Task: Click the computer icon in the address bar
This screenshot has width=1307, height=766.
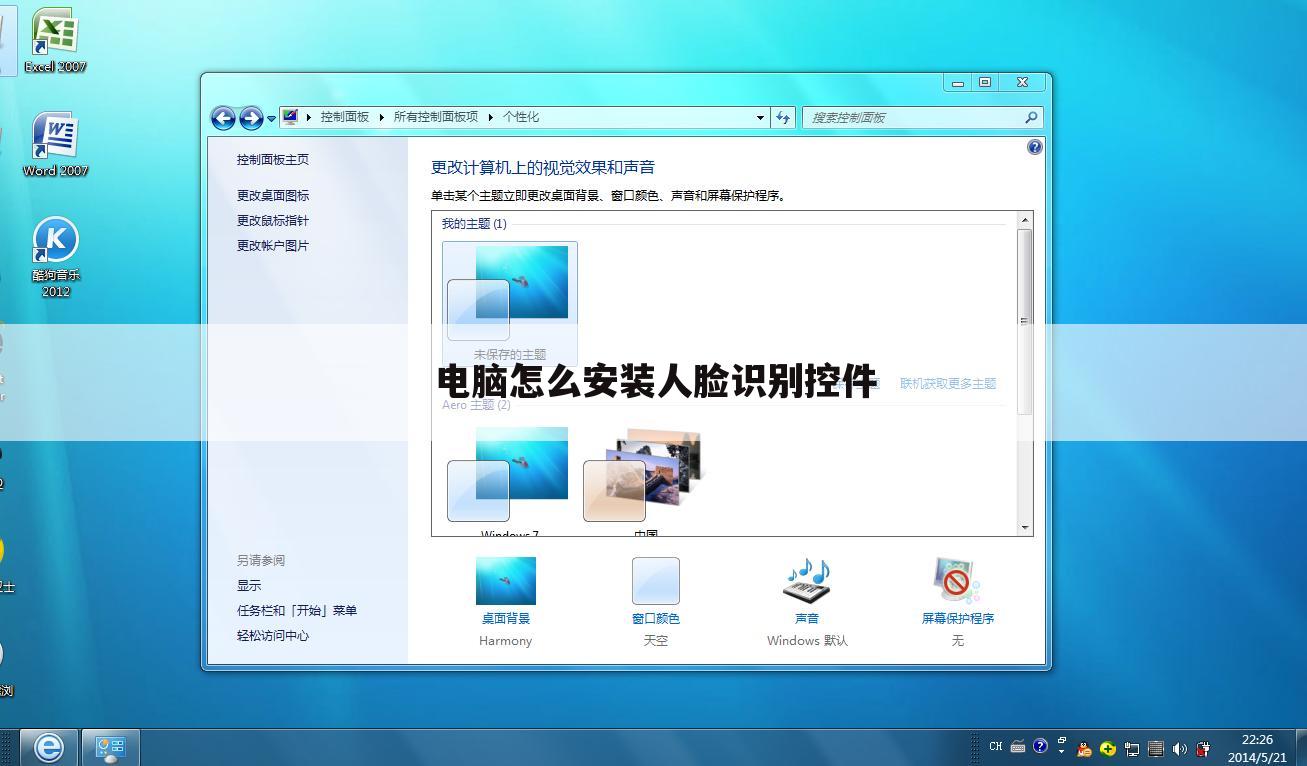Action: pos(290,117)
